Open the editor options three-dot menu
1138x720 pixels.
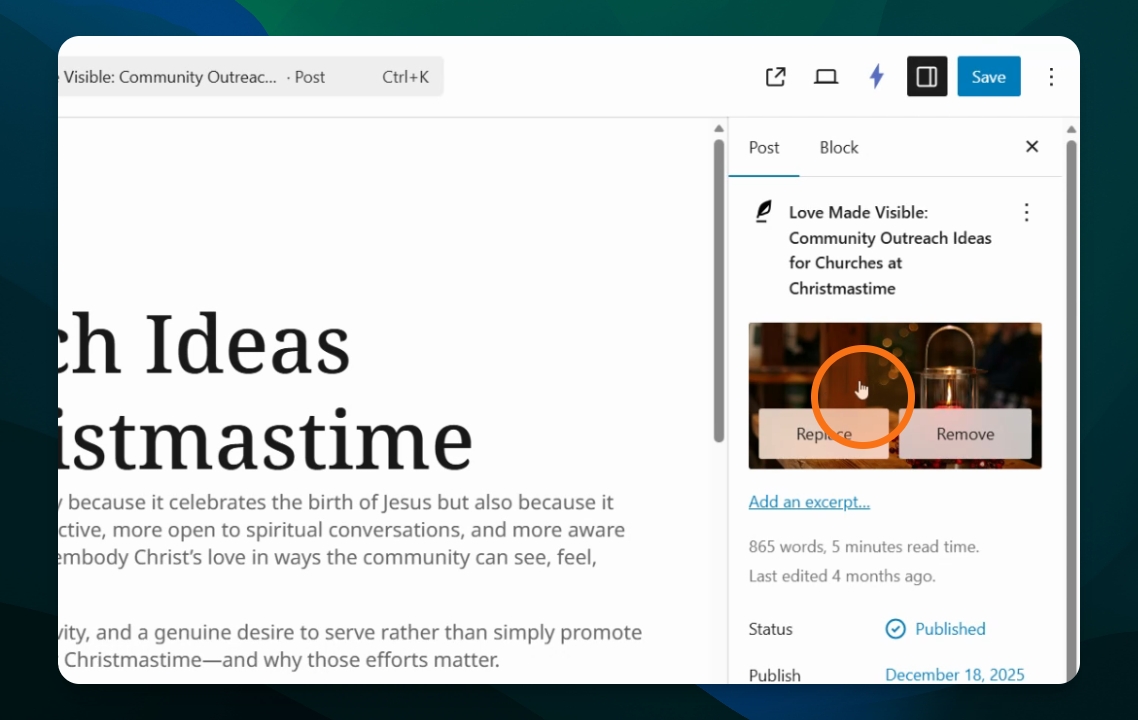1051,76
